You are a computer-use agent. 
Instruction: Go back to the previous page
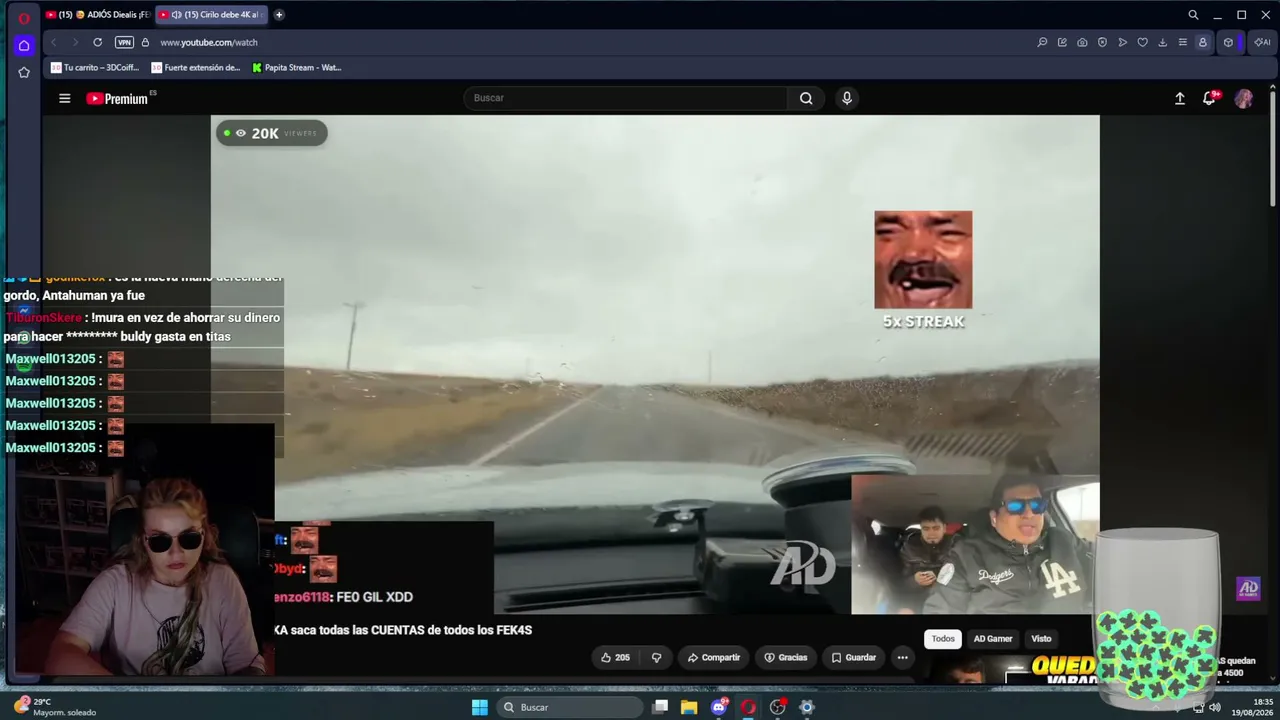pyautogui.click(x=53, y=42)
